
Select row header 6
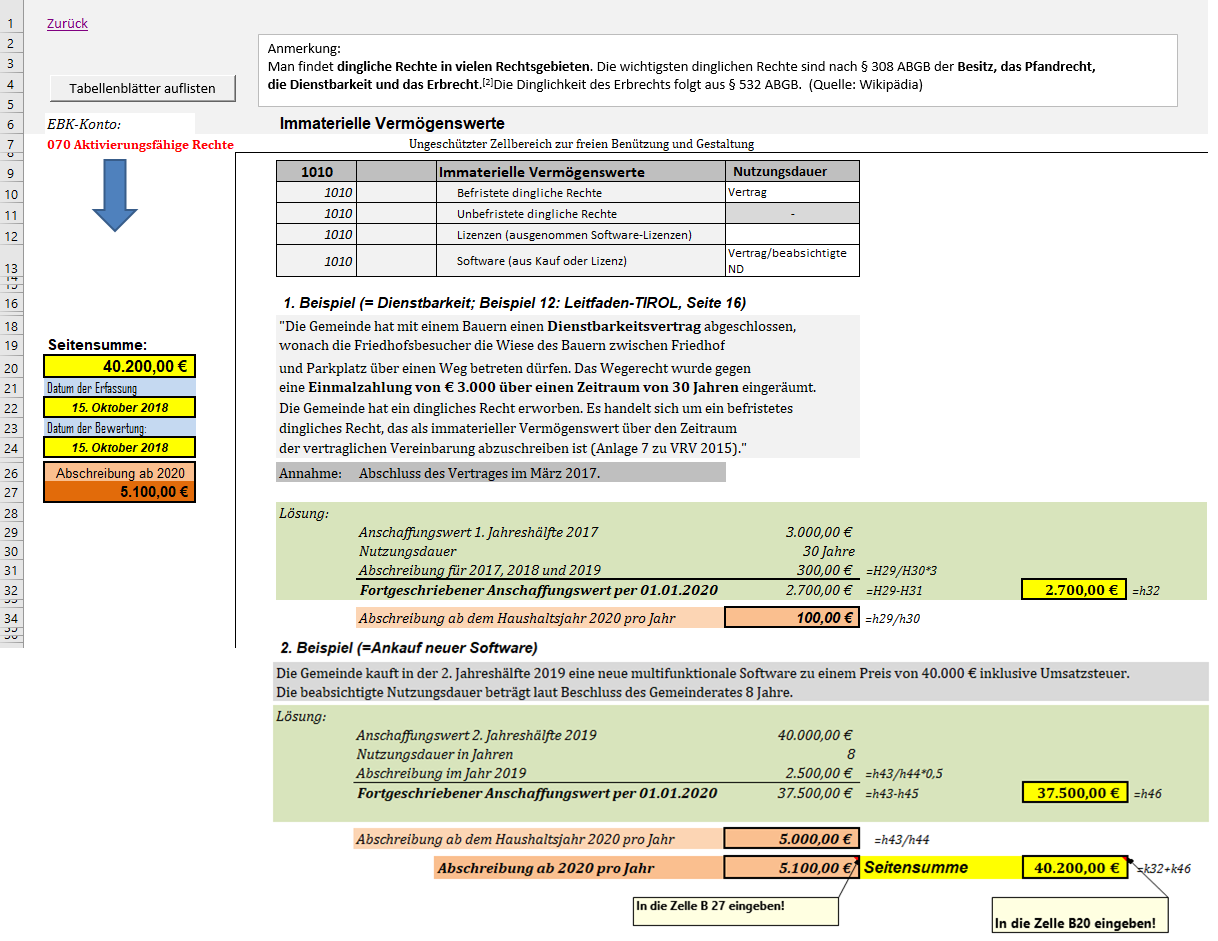click(x=11, y=125)
